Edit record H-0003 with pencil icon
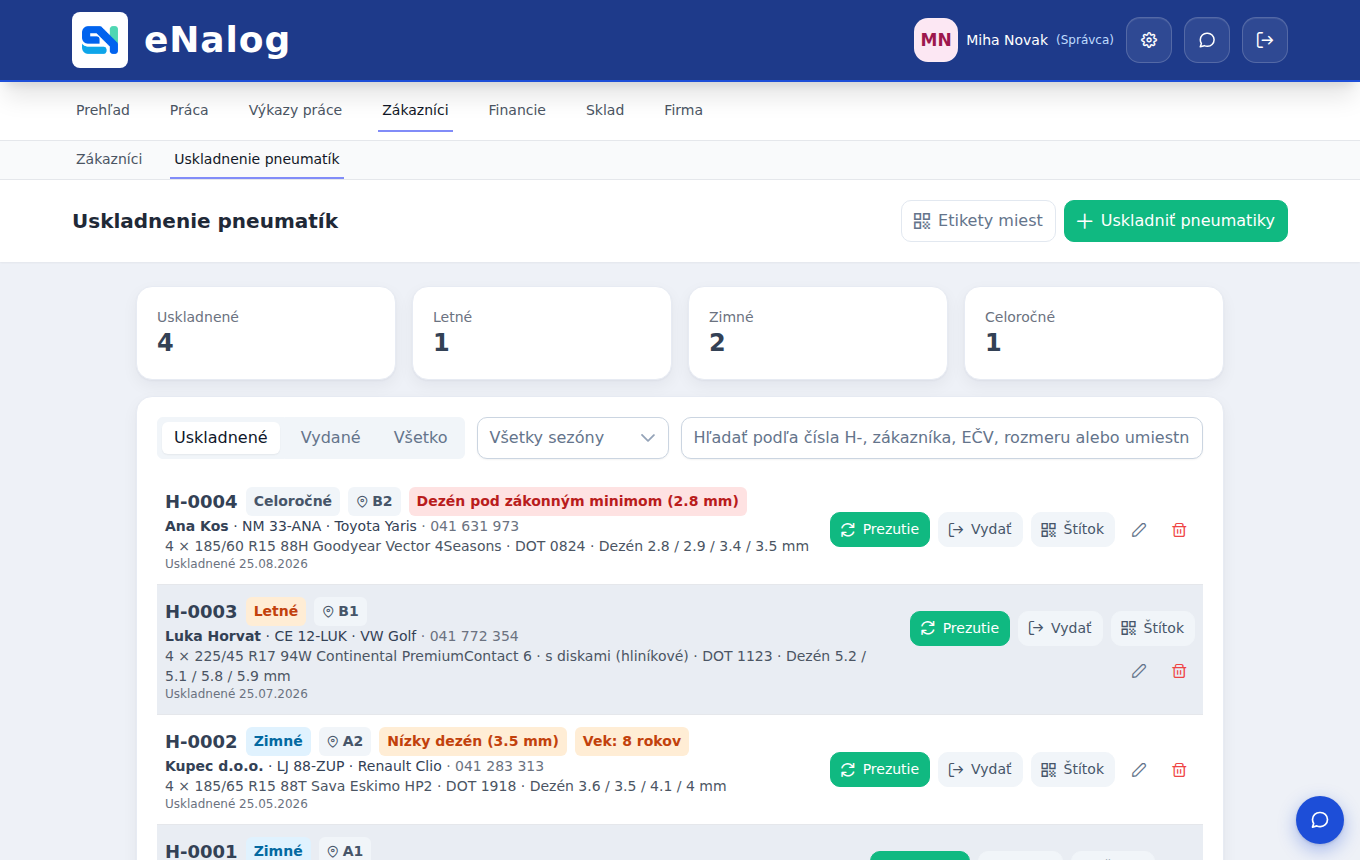 point(1139,671)
